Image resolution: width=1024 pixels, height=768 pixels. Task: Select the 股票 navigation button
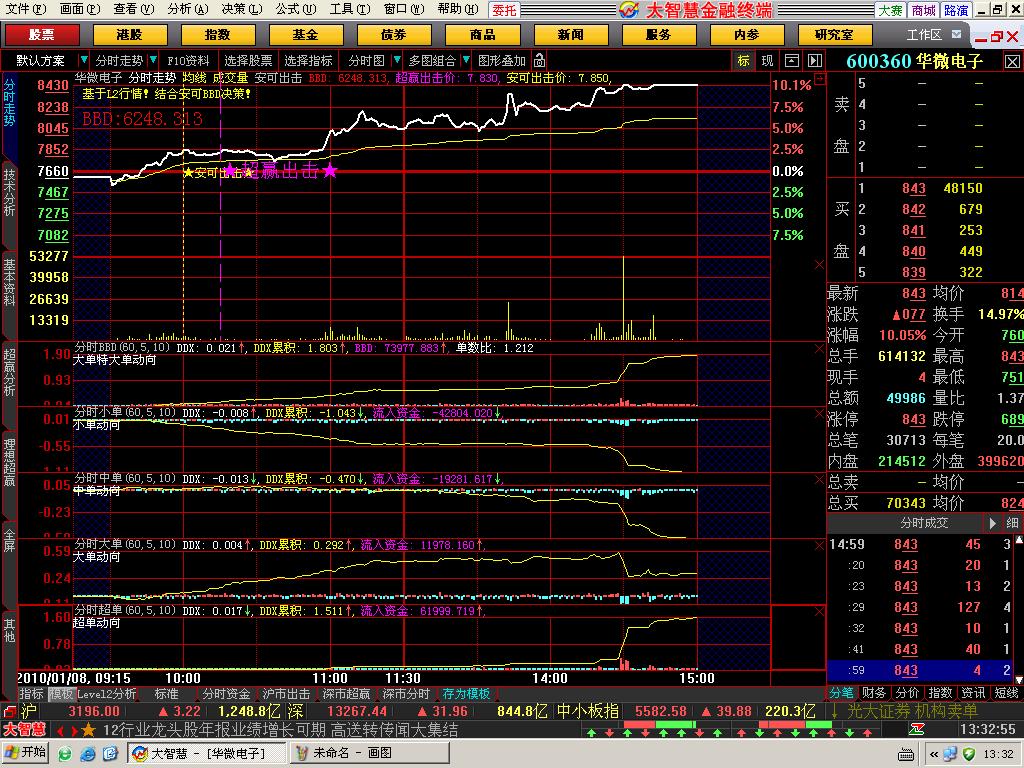tap(42, 35)
